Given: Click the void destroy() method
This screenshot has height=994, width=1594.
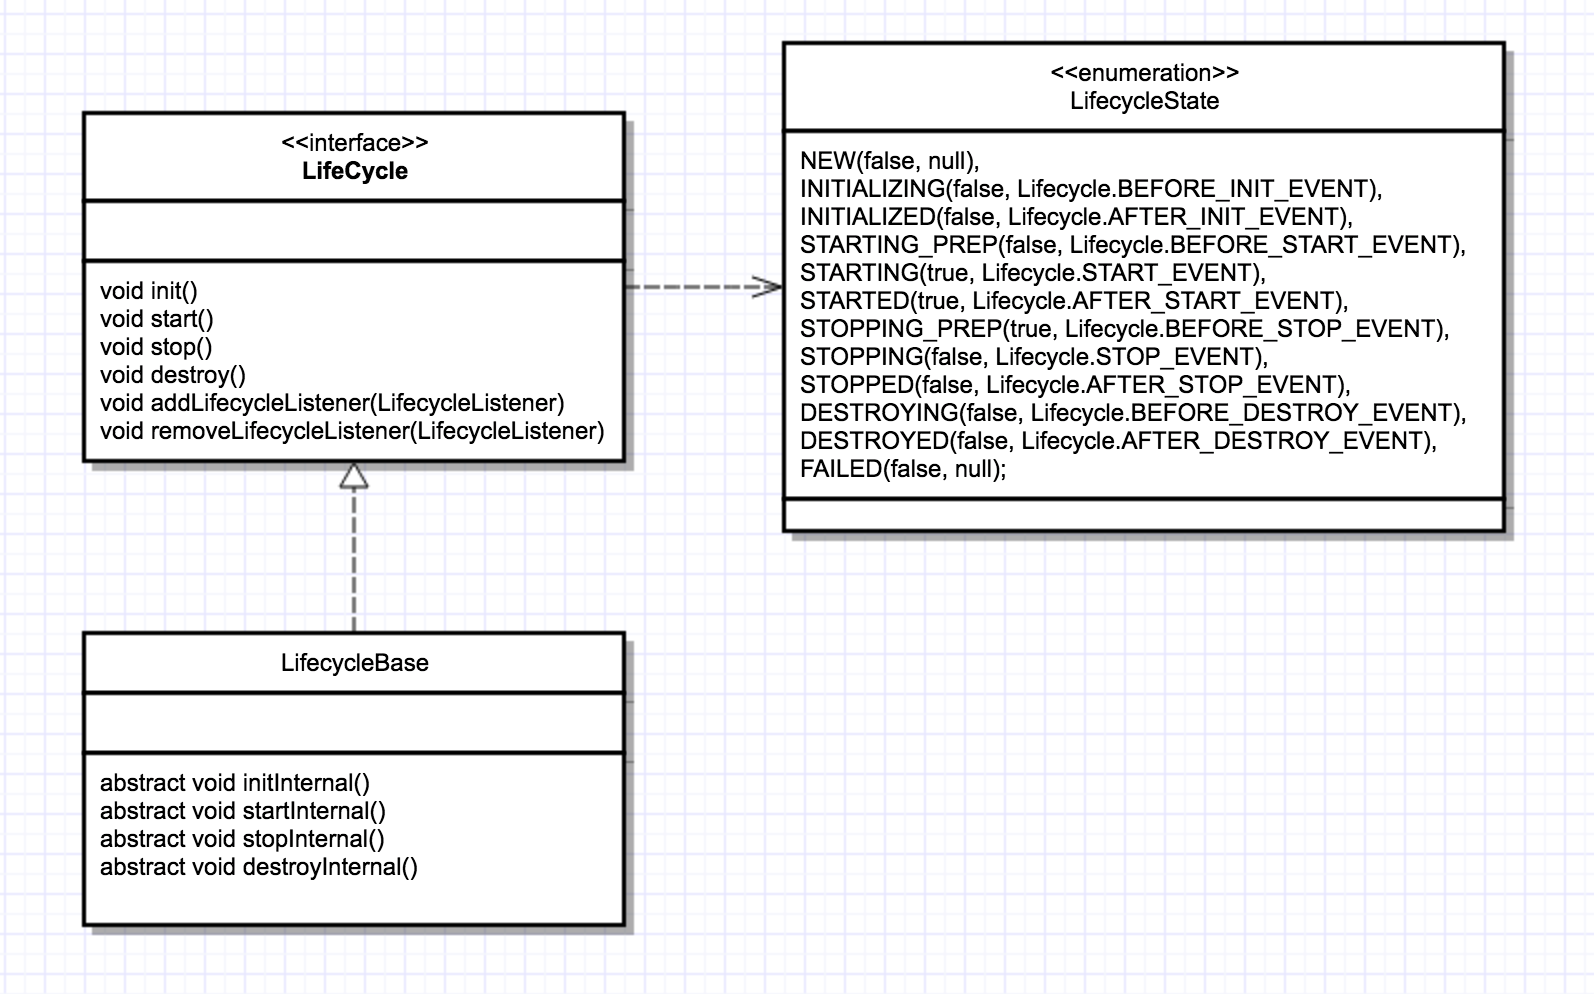Looking at the screenshot, I should (172, 375).
